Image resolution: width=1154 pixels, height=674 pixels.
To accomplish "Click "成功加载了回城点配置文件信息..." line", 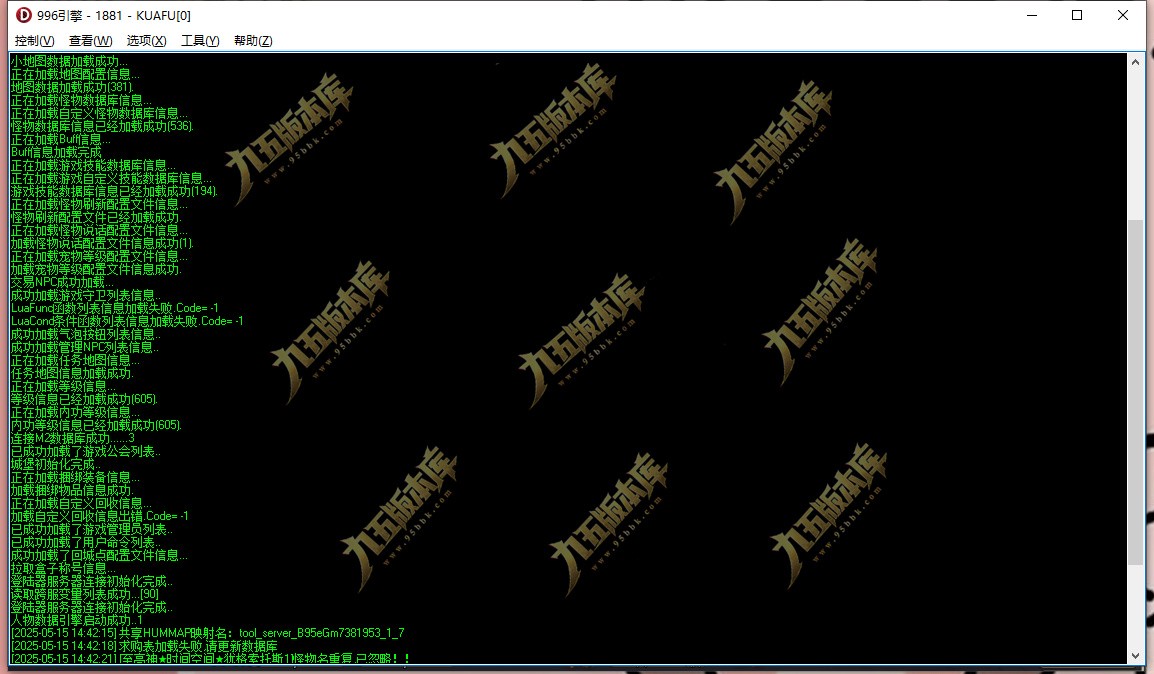I will pos(99,556).
